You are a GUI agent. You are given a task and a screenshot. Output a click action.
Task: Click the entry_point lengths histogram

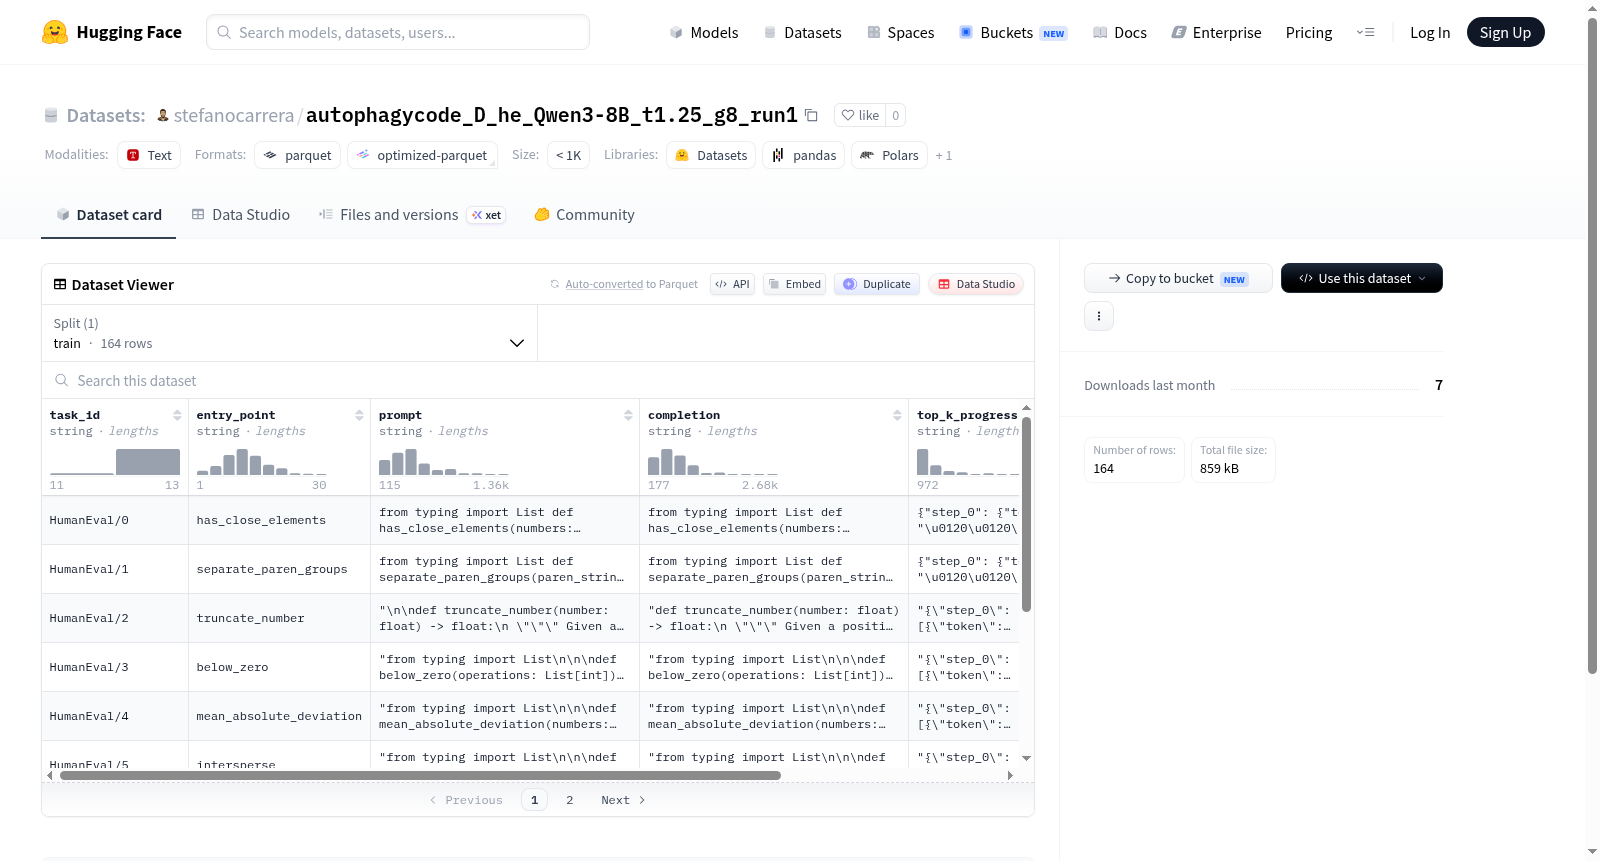tap(262, 462)
